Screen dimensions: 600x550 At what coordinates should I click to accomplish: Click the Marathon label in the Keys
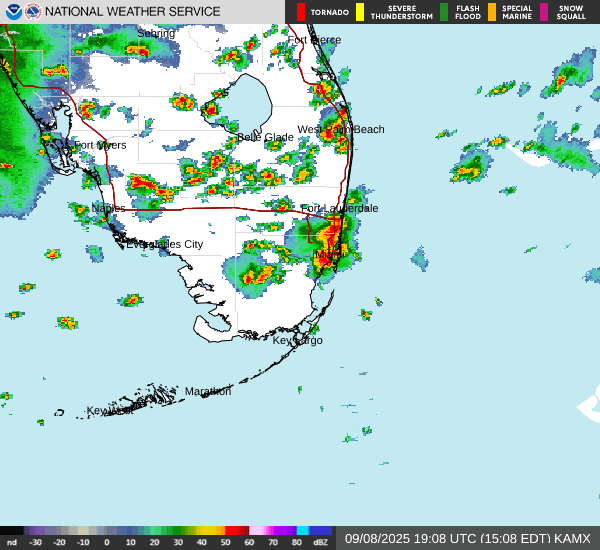pos(208,391)
